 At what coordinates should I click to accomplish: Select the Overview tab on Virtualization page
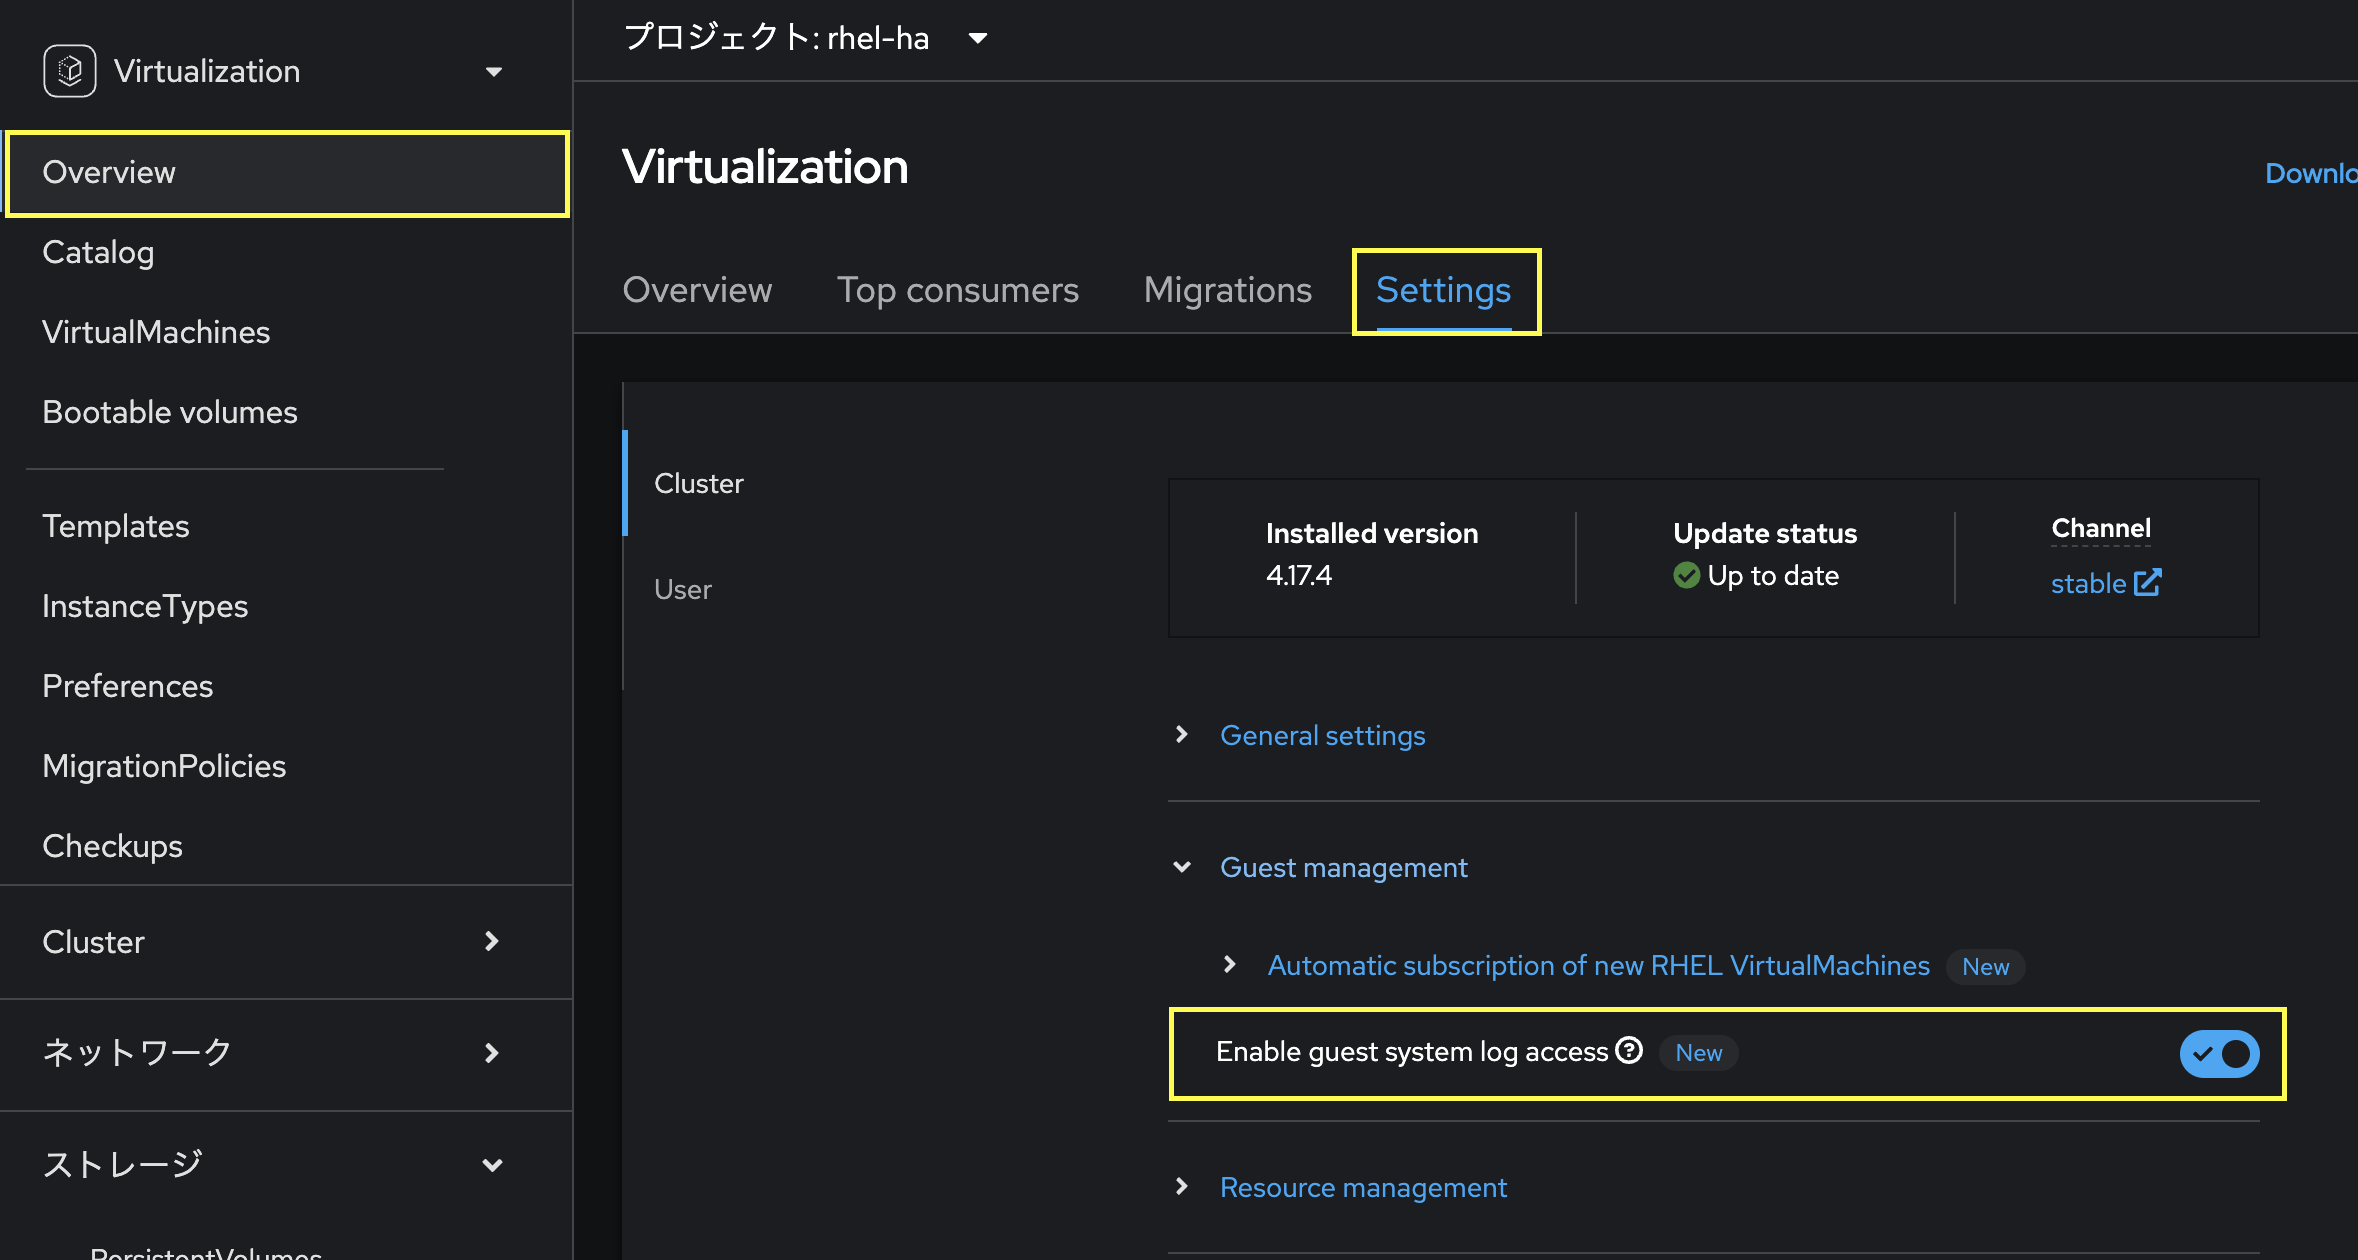click(x=697, y=290)
